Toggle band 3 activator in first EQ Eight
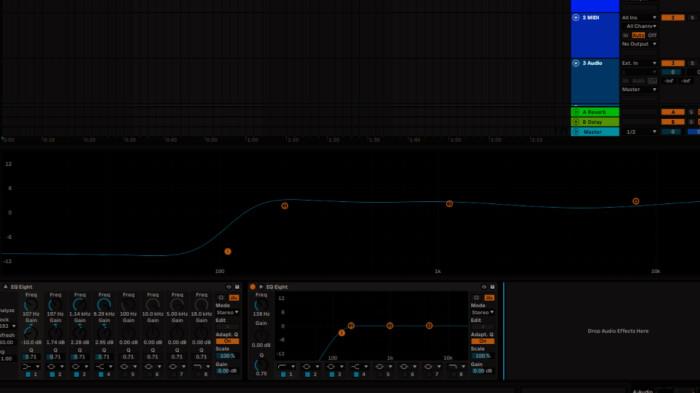This screenshot has height=393, width=700. [x=77, y=374]
